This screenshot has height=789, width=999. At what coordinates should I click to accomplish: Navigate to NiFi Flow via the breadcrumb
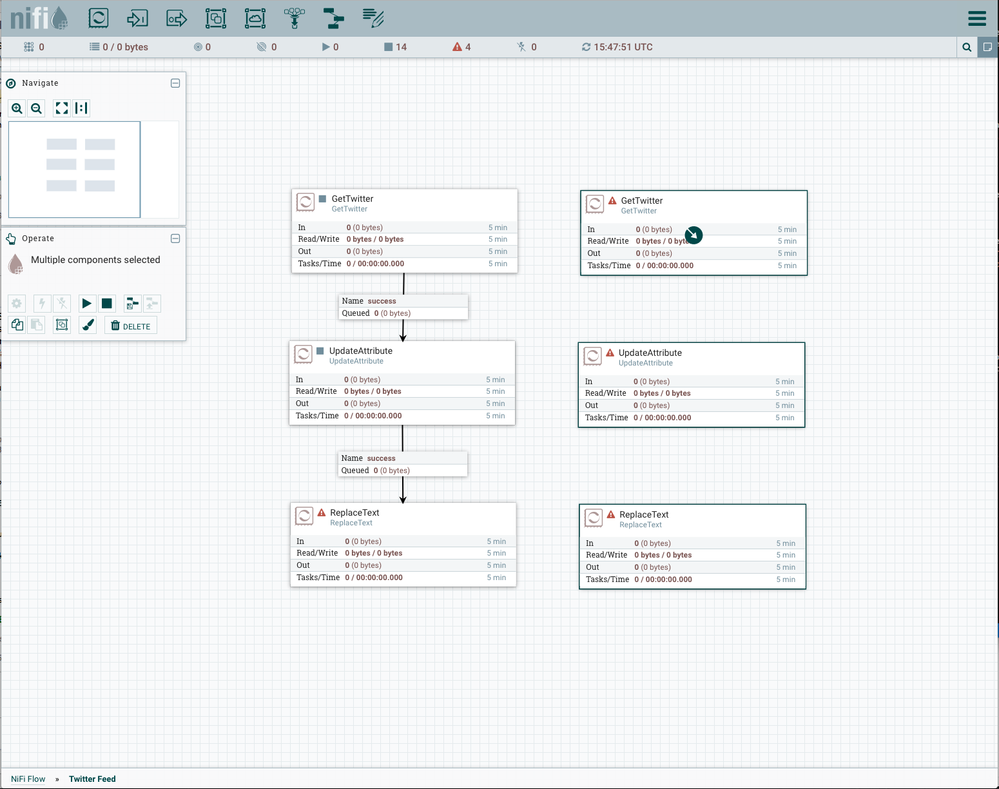pyautogui.click(x=27, y=778)
